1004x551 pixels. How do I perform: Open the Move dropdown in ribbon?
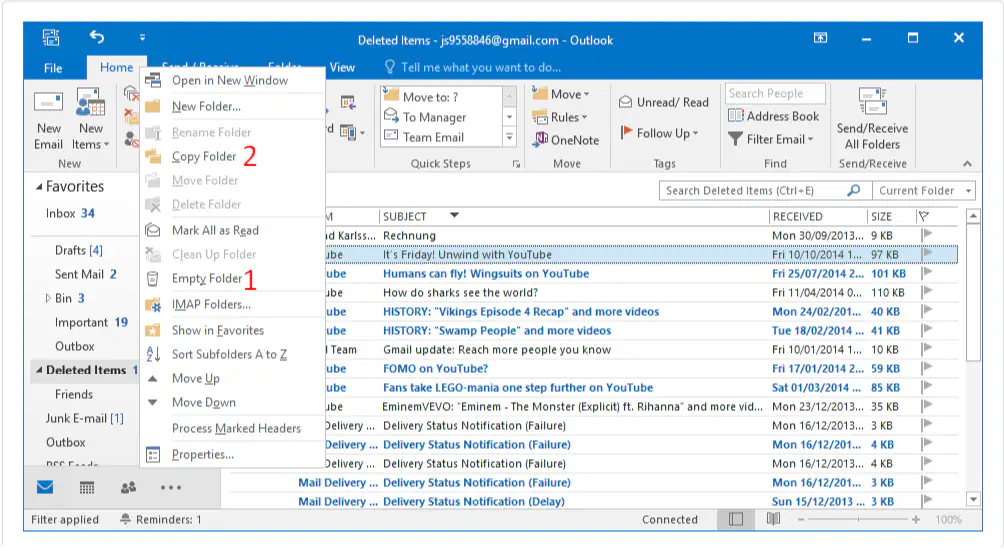click(x=561, y=94)
